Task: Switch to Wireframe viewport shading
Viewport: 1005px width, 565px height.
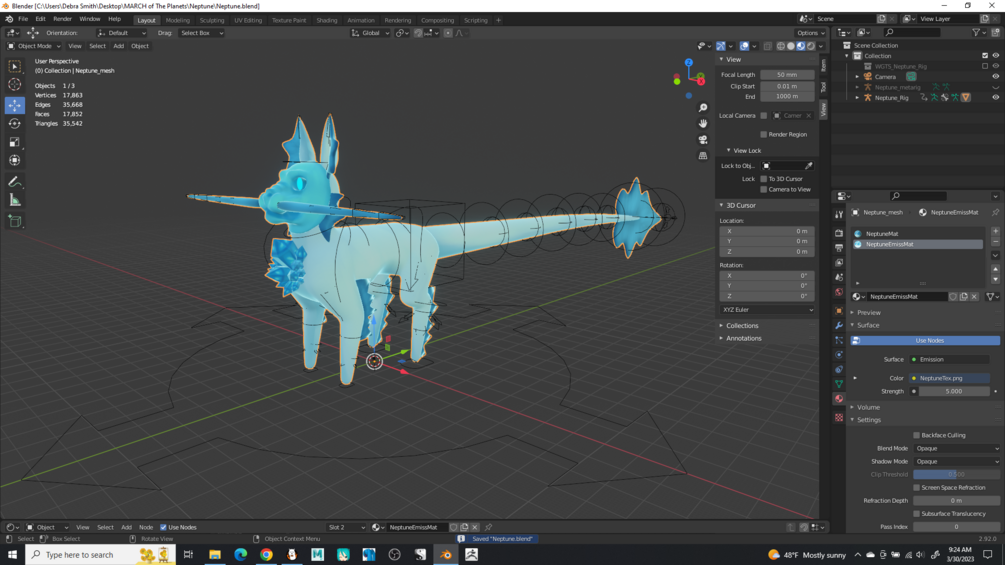Action: 781,46
